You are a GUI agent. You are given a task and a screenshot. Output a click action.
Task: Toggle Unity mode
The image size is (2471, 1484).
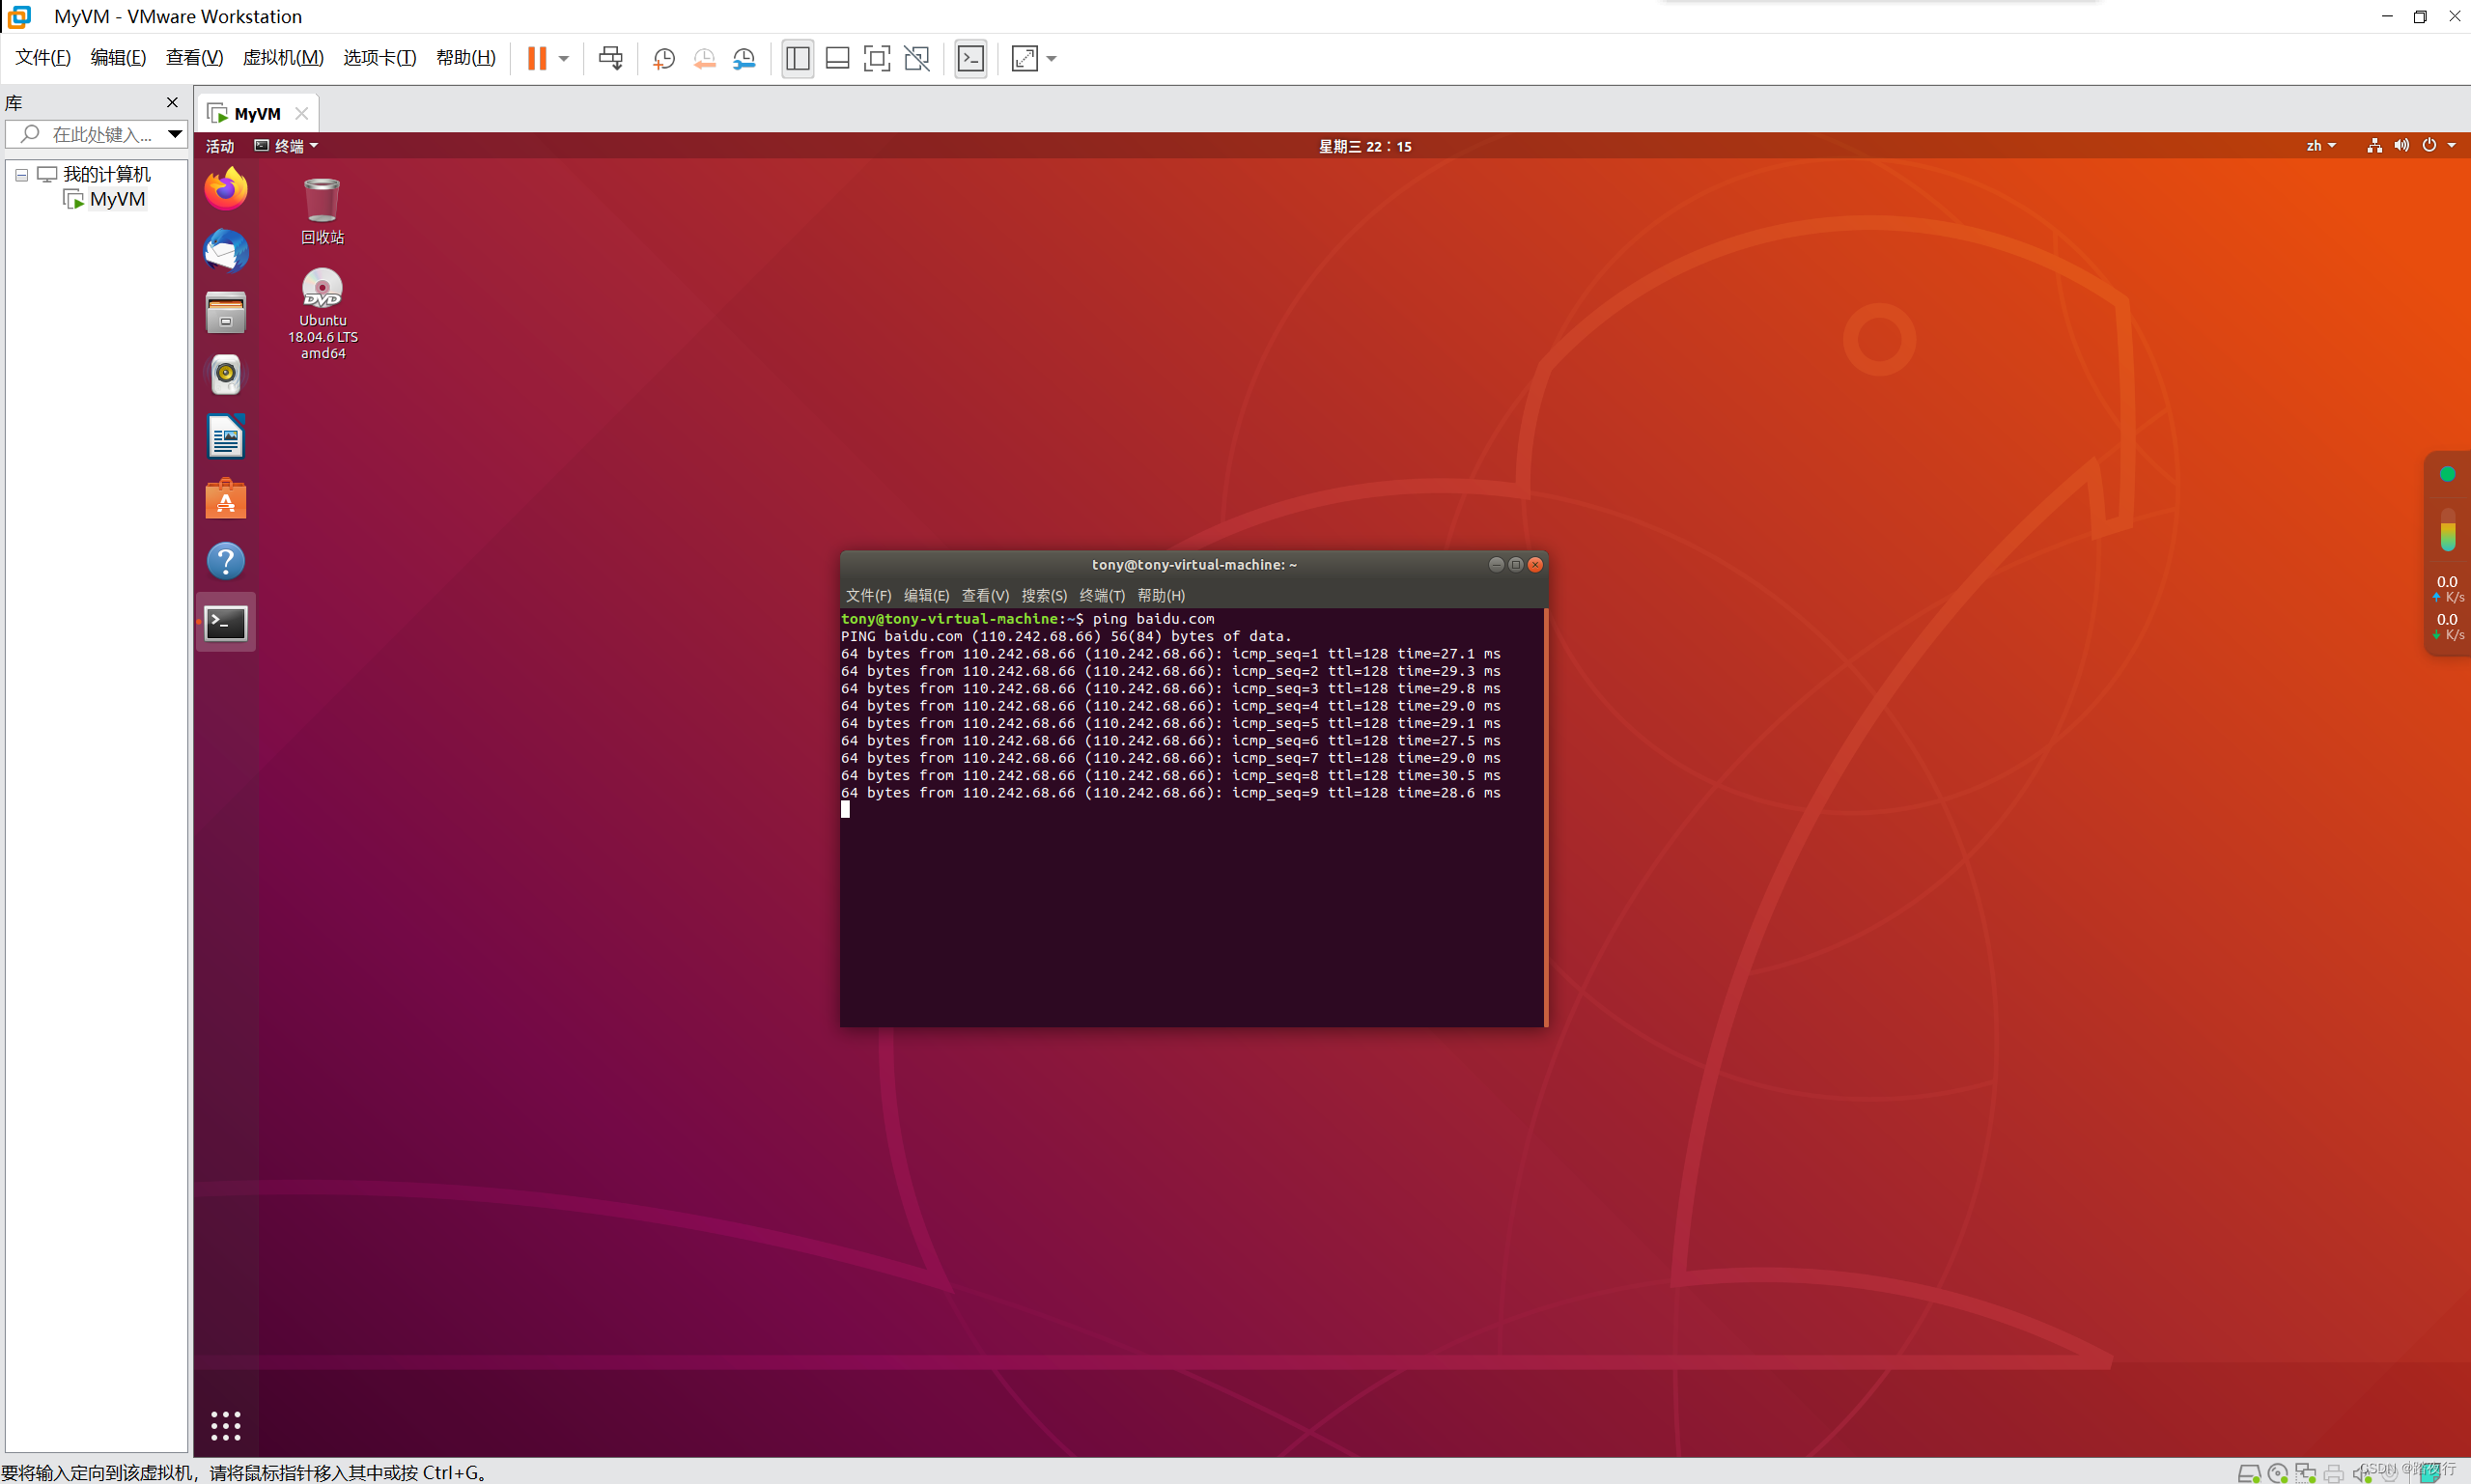coord(916,58)
